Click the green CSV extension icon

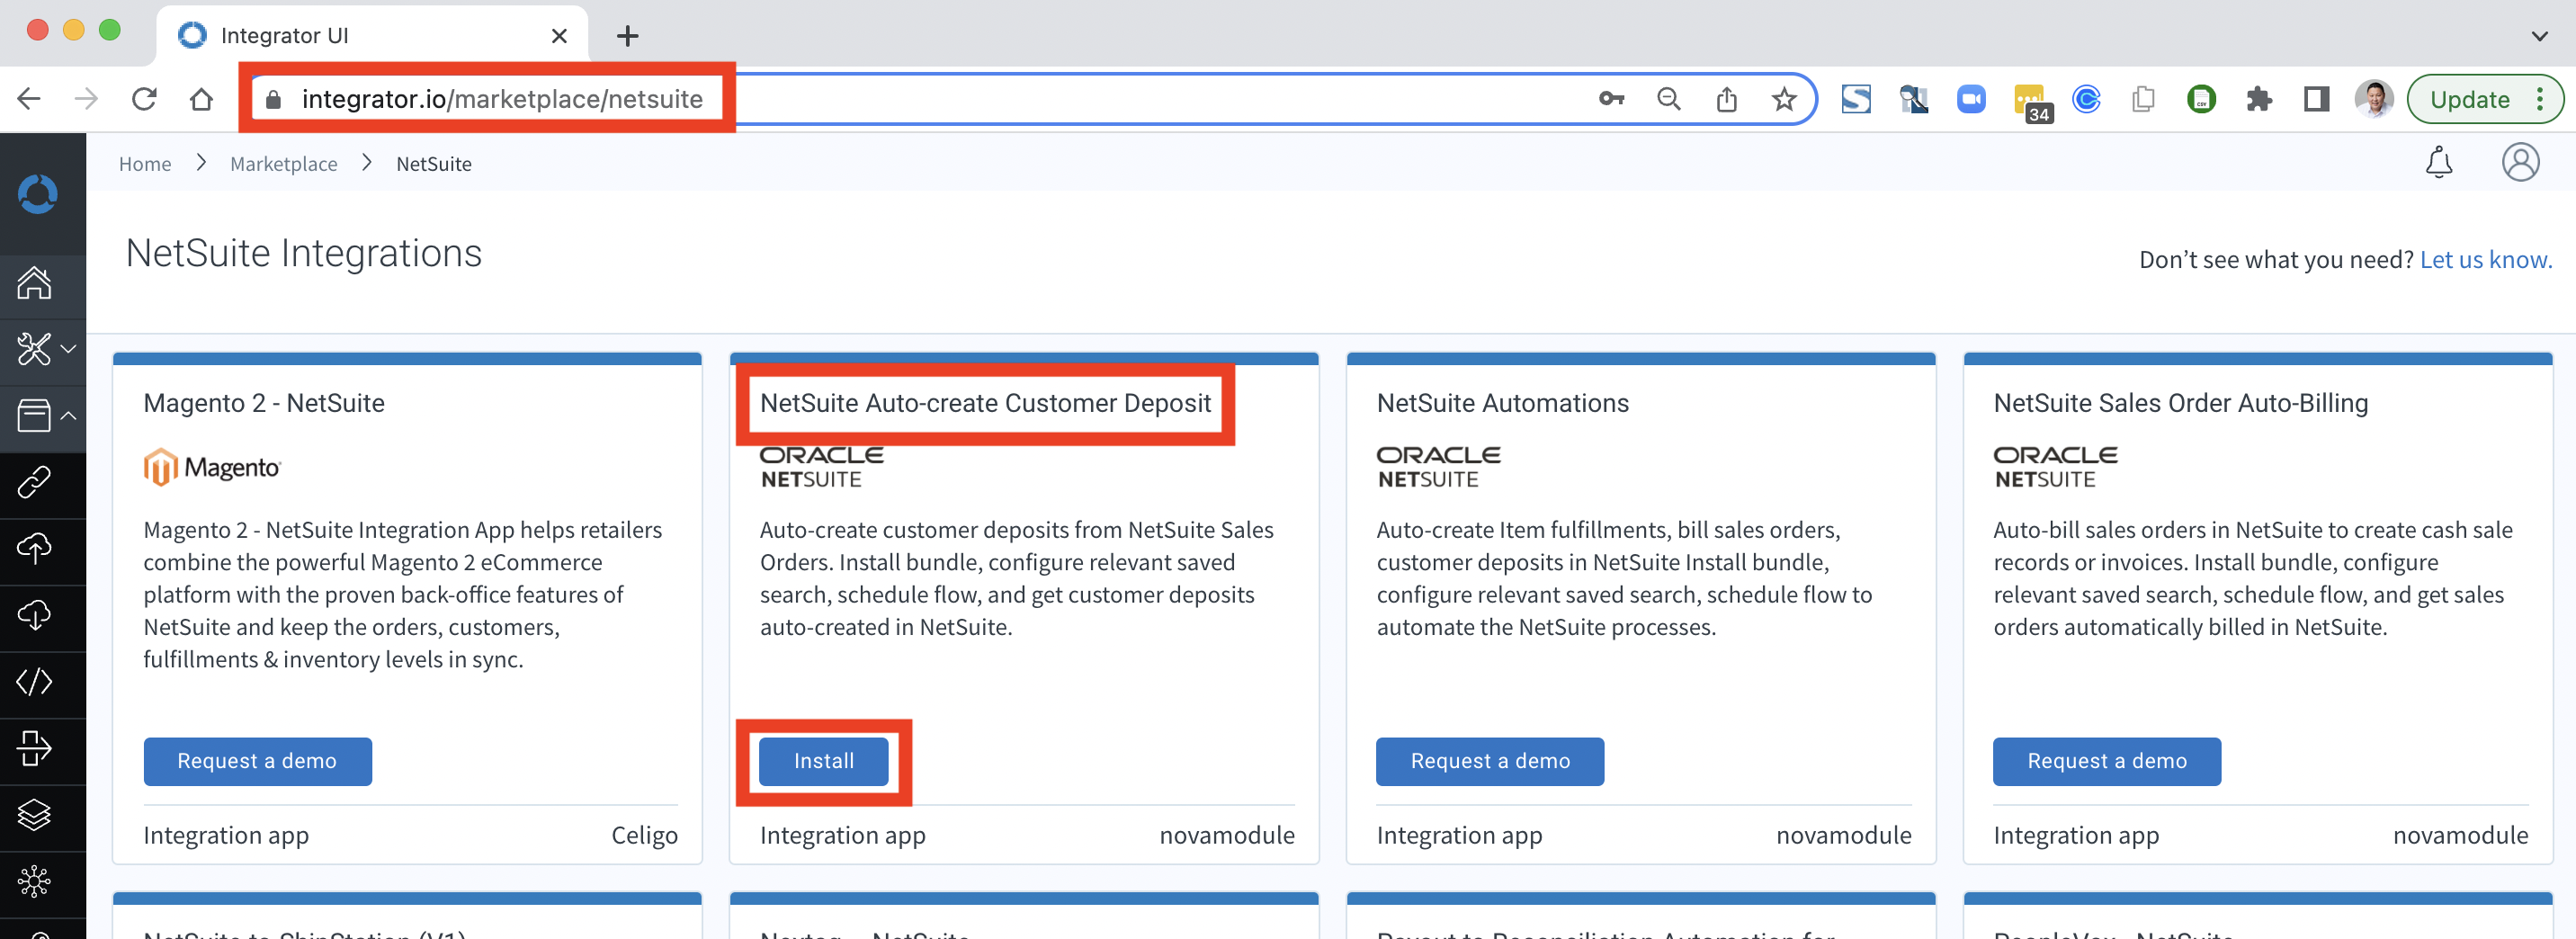click(2201, 99)
